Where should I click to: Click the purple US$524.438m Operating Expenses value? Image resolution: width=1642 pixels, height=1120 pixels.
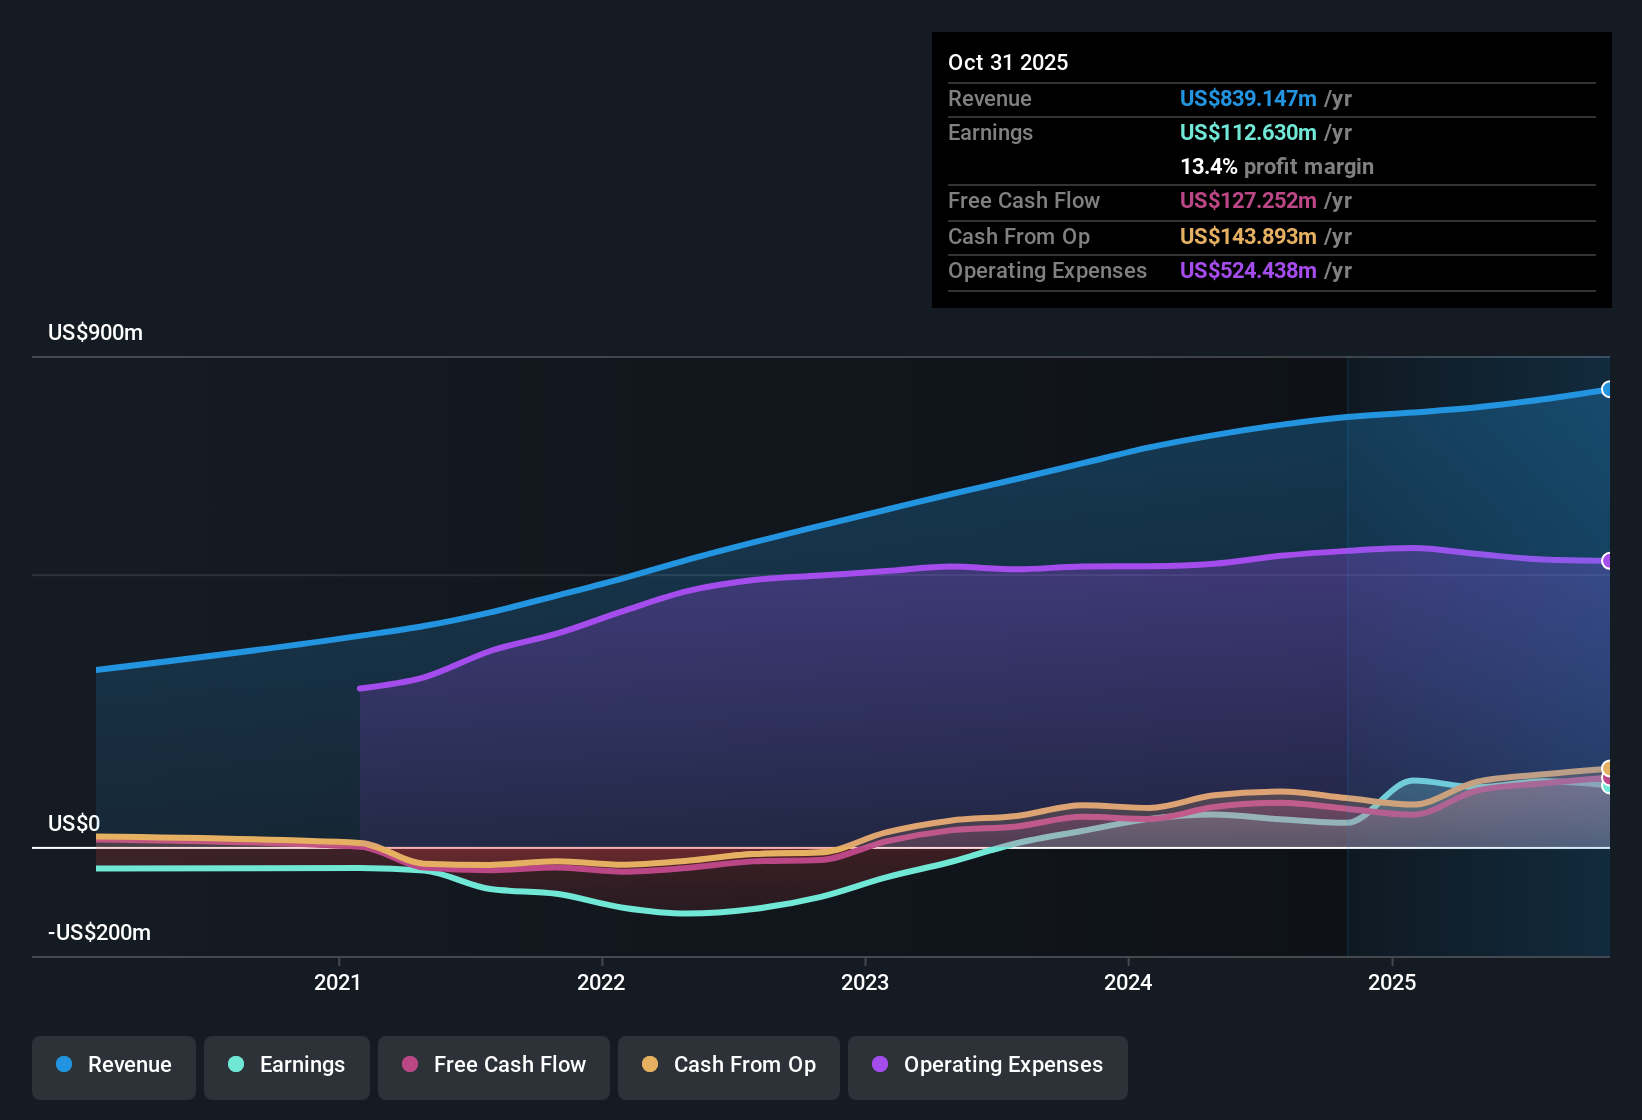[x=1247, y=270]
